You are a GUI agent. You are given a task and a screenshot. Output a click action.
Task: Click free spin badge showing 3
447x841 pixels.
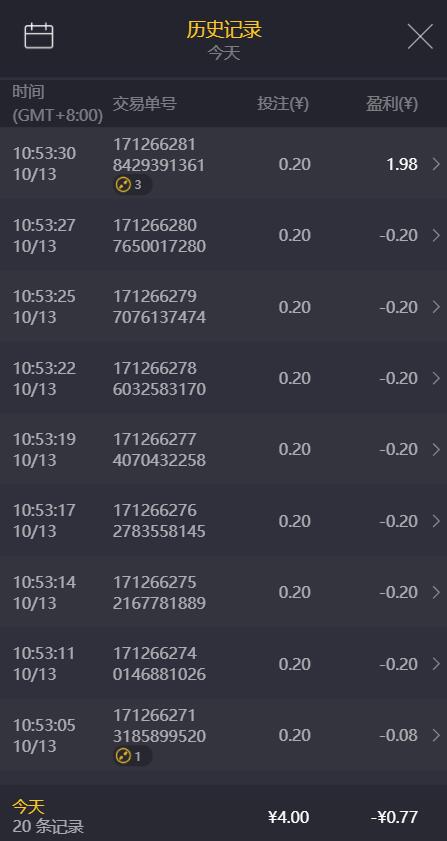click(133, 185)
